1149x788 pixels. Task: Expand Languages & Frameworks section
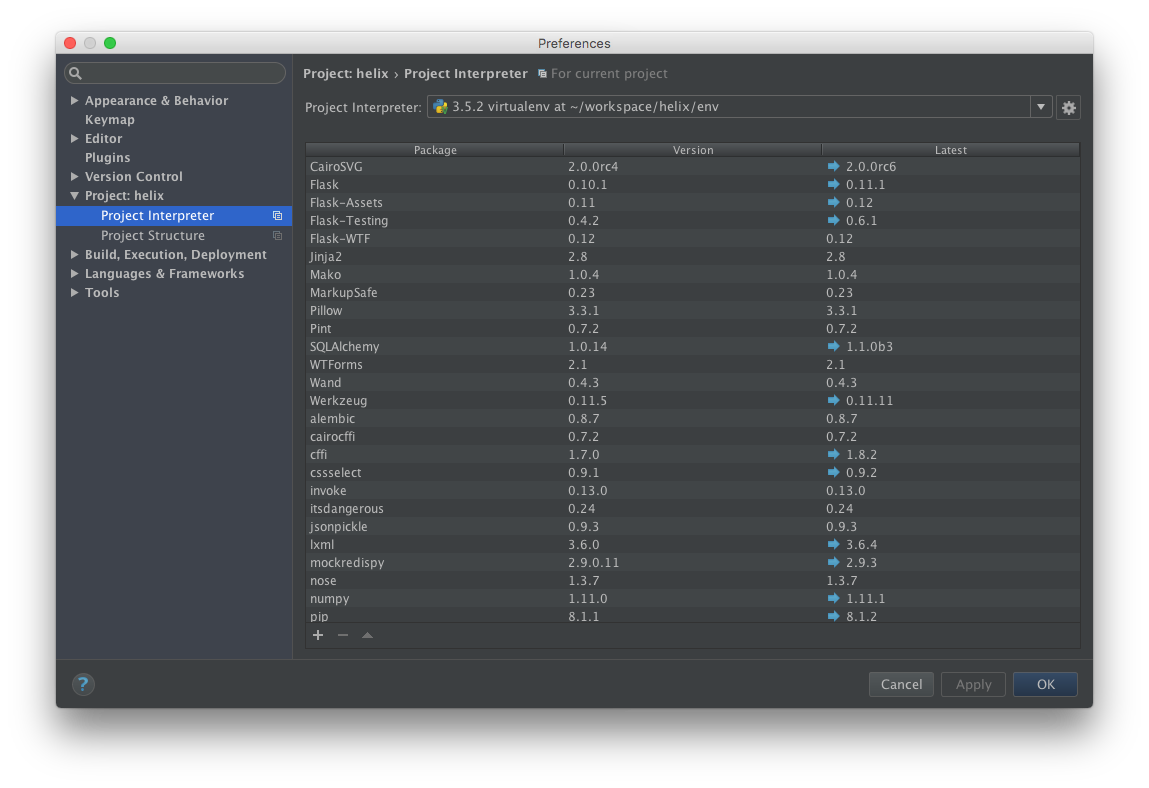click(74, 273)
